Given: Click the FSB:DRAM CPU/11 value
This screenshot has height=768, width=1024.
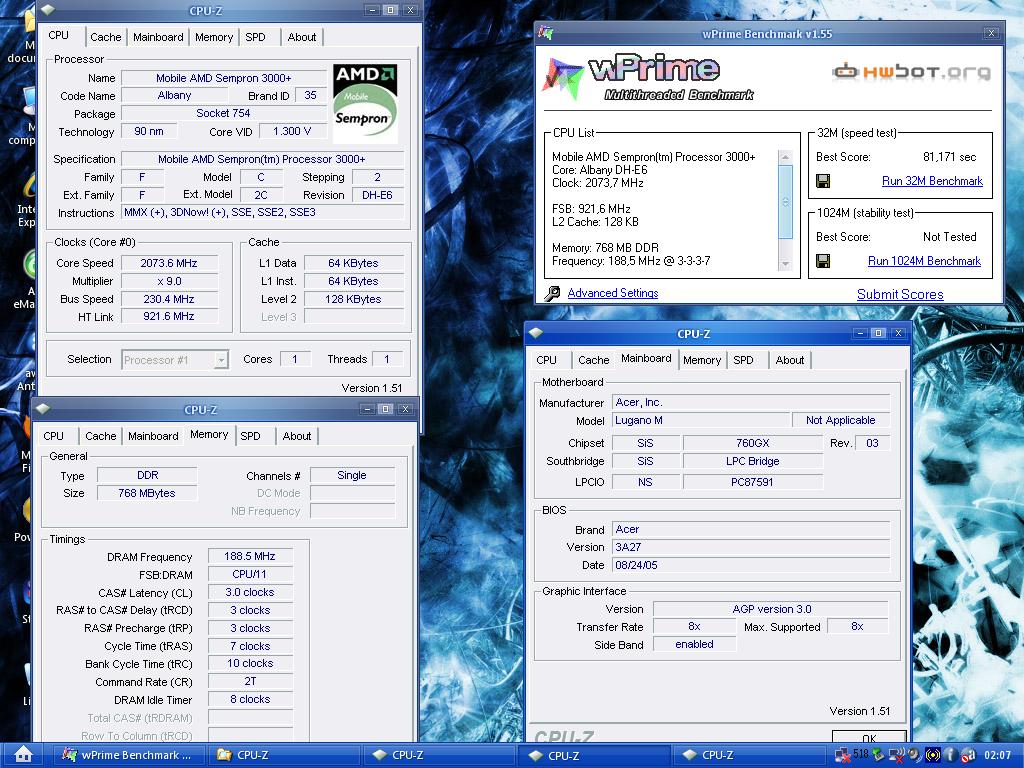Looking at the screenshot, I should pos(249,574).
